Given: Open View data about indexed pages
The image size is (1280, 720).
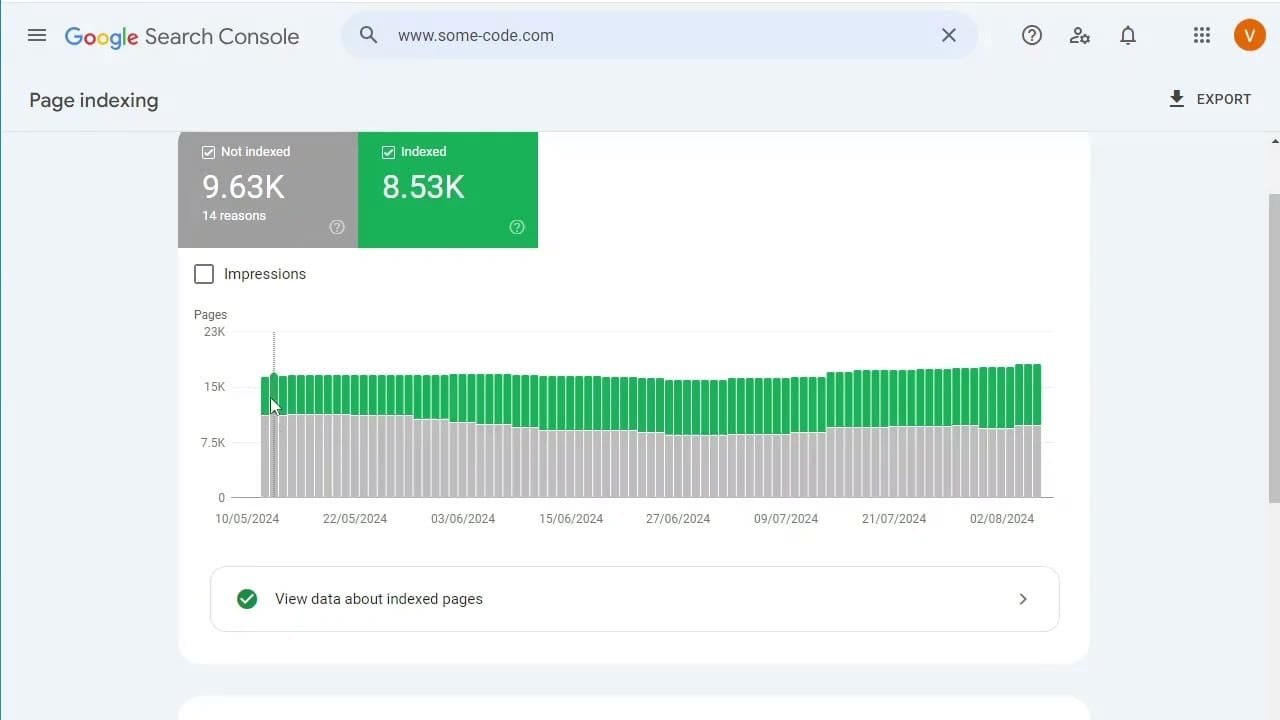Looking at the screenshot, I should click(634, 599).
